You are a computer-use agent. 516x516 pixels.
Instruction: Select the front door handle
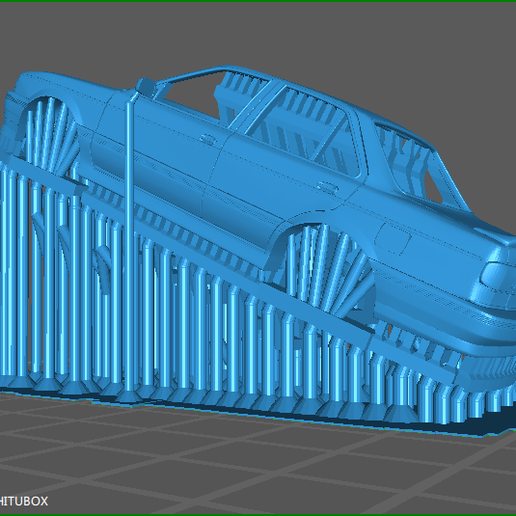[207, 139]
